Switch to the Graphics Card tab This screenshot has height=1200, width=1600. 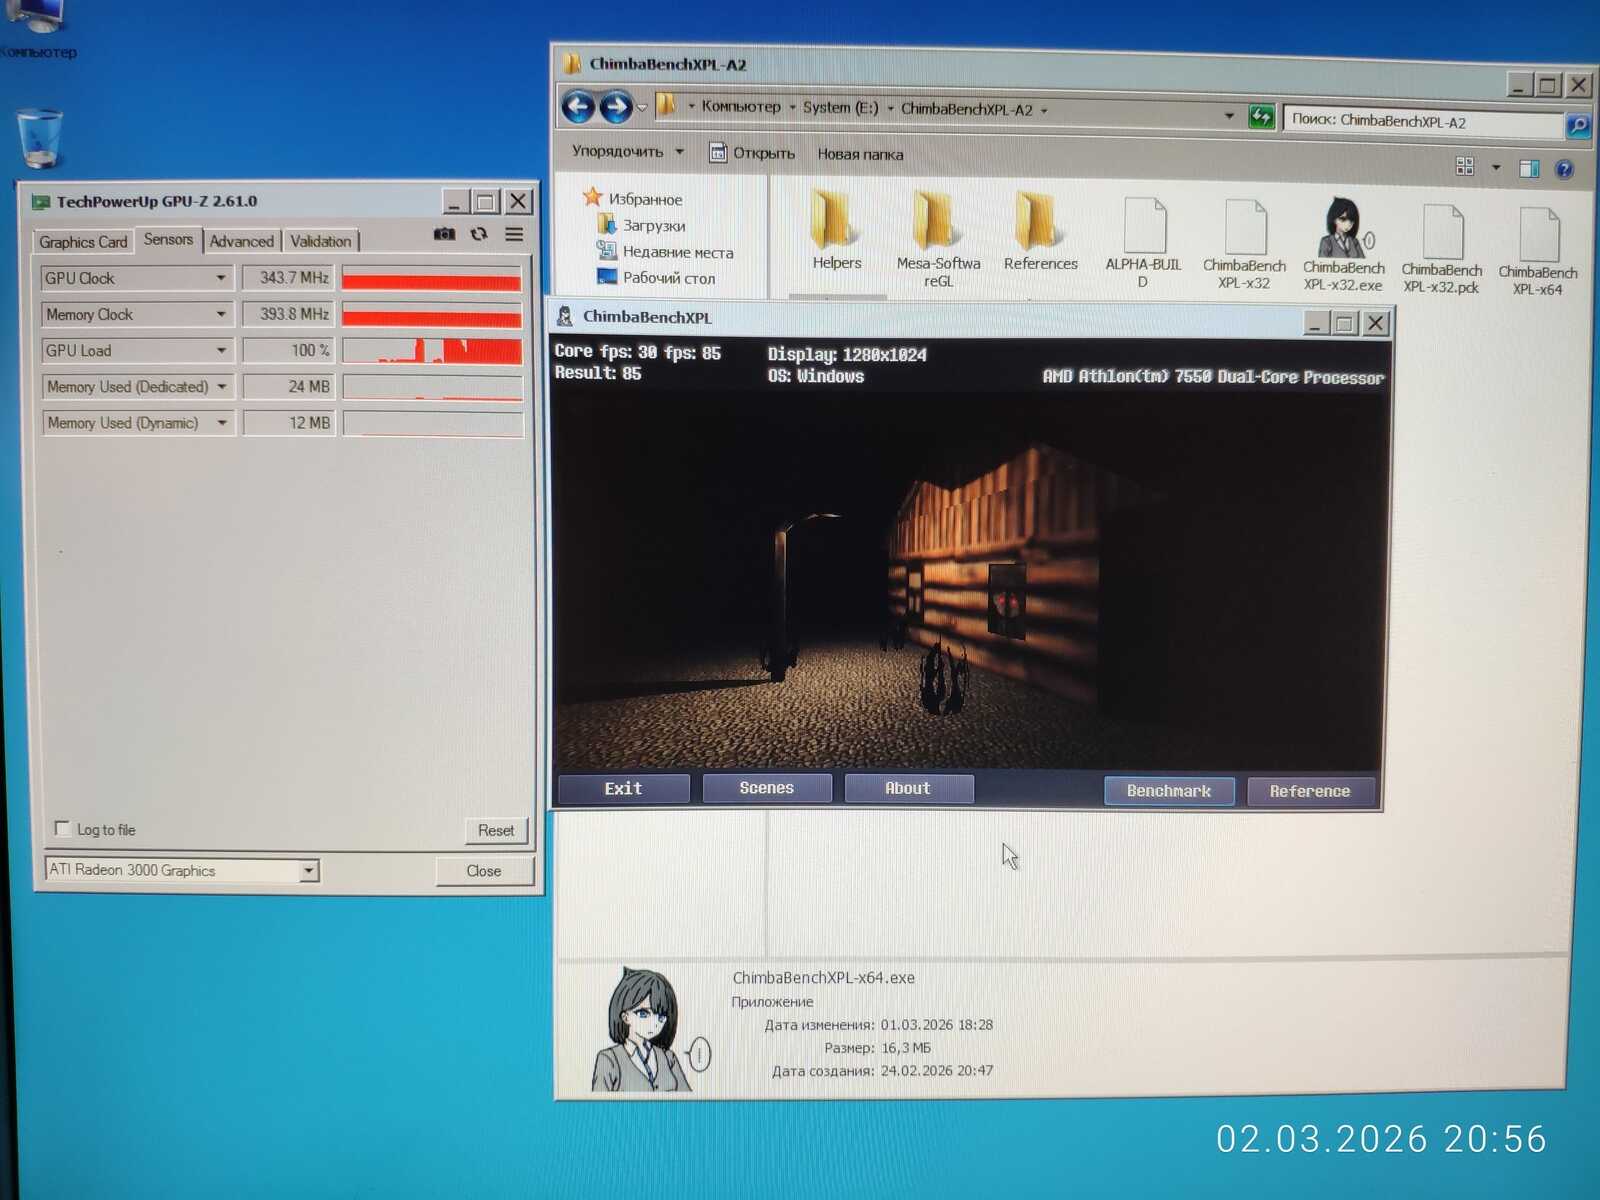(x=83, y=242)
